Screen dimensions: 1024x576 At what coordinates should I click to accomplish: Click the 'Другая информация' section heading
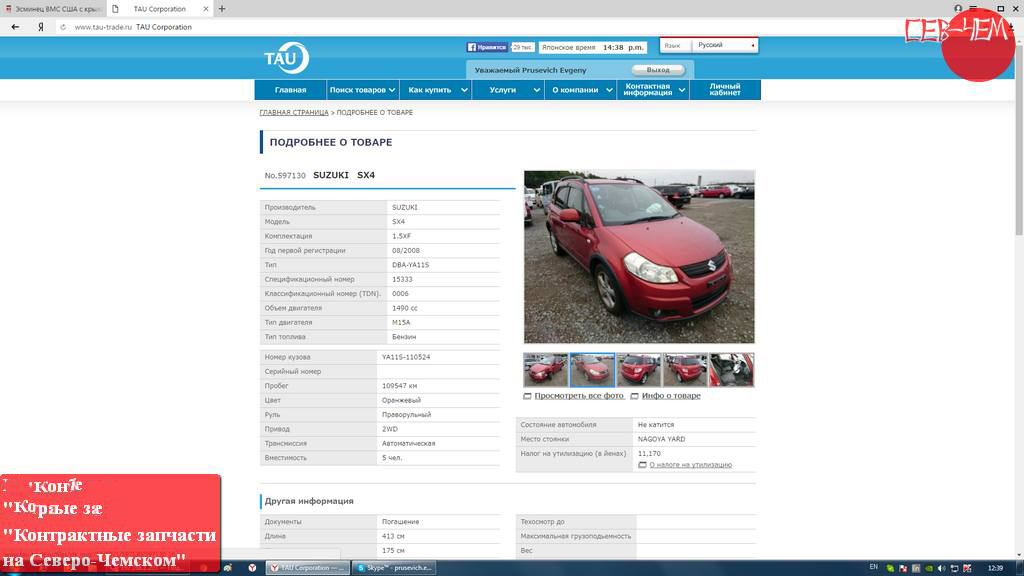(309, 501)
